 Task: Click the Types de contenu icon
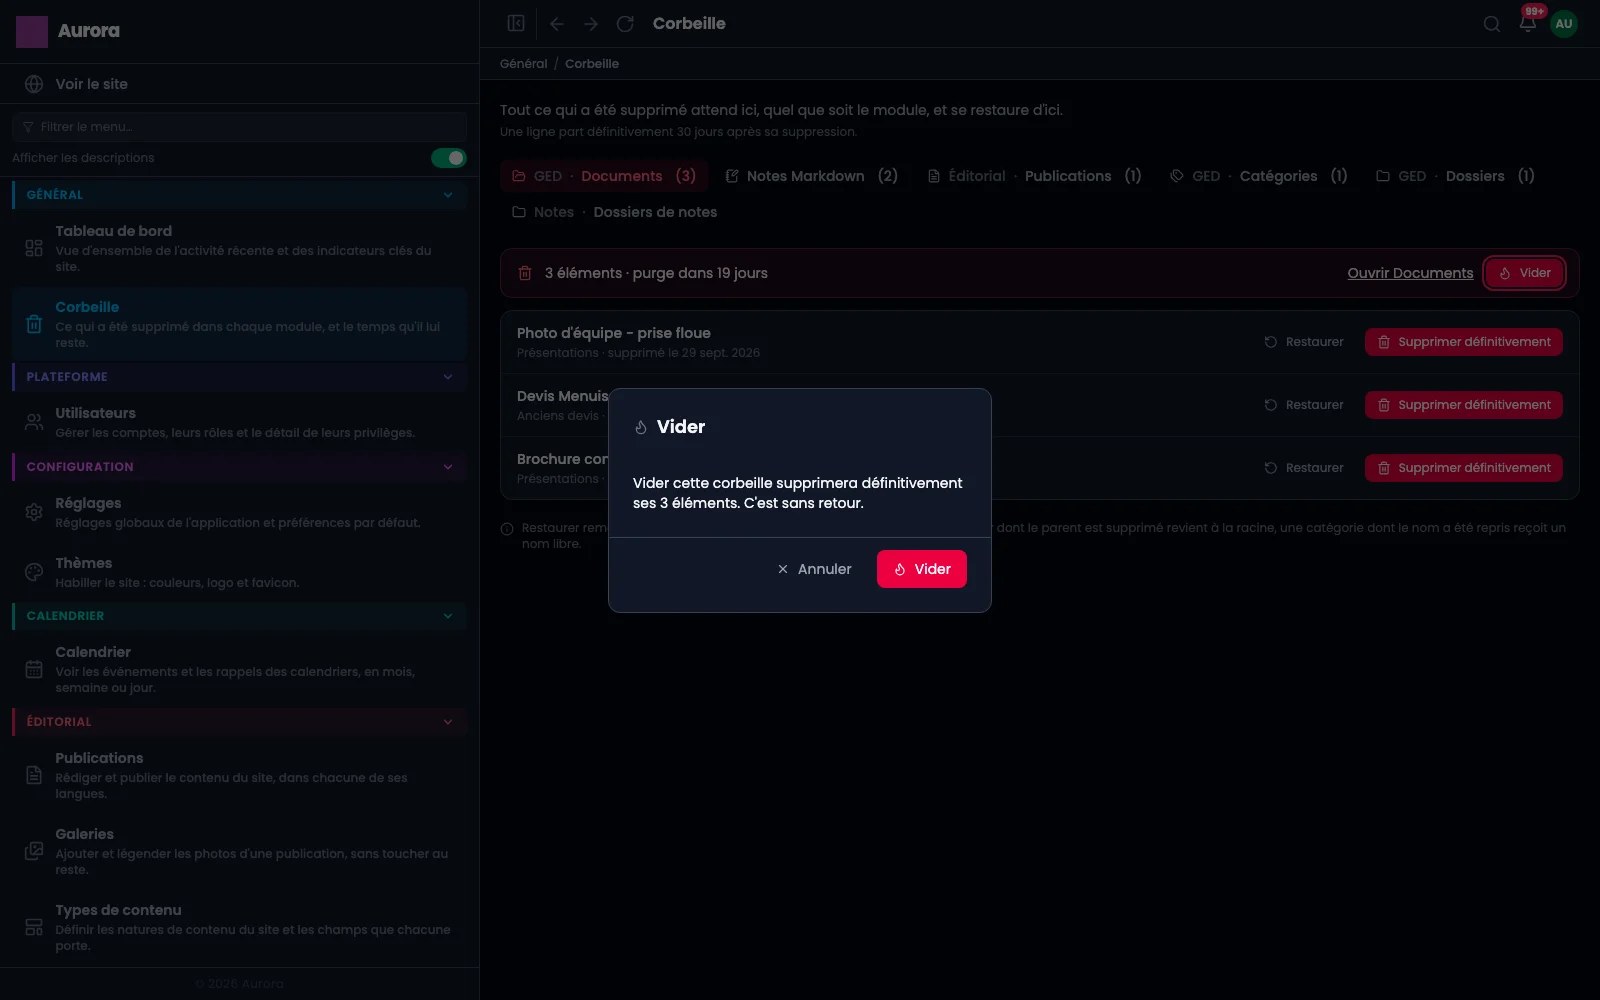coord(34,927)
